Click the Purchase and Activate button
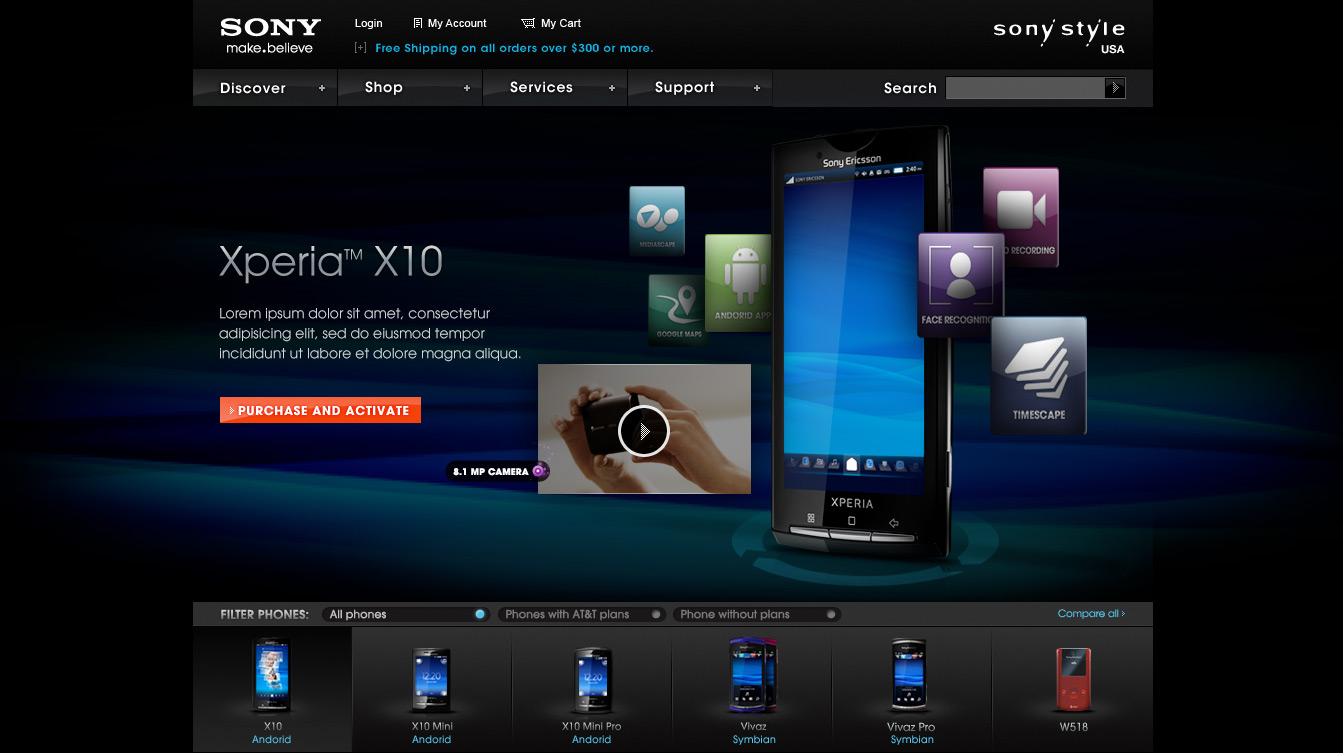The height and width of the screenshot is (753, 1343). [320, 410]
